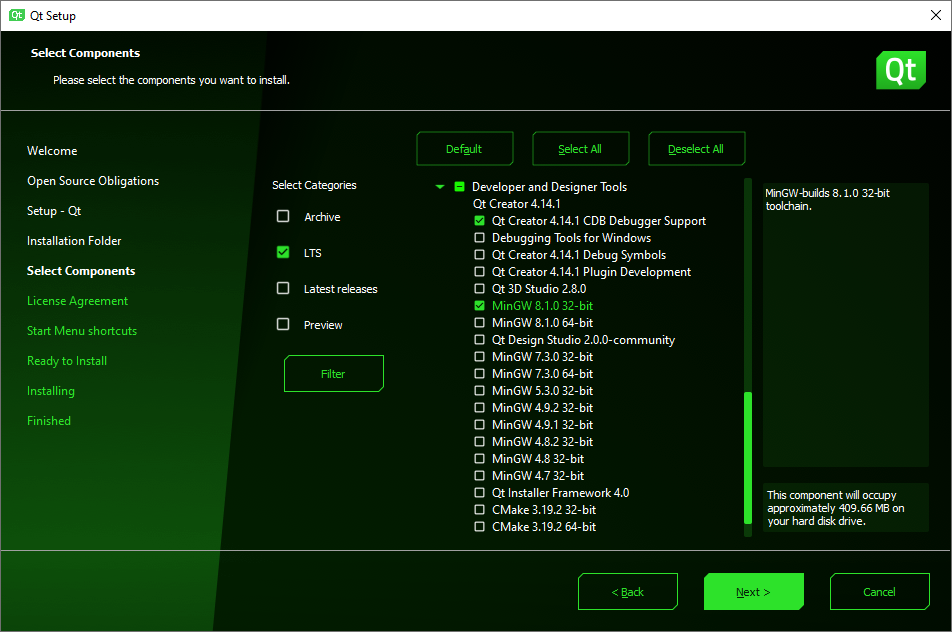The width and height of the screenshot is (952, 632).
Task: Uncheck the LTS category checkbox
Action: pyautogui.click(x=283, y=252)
